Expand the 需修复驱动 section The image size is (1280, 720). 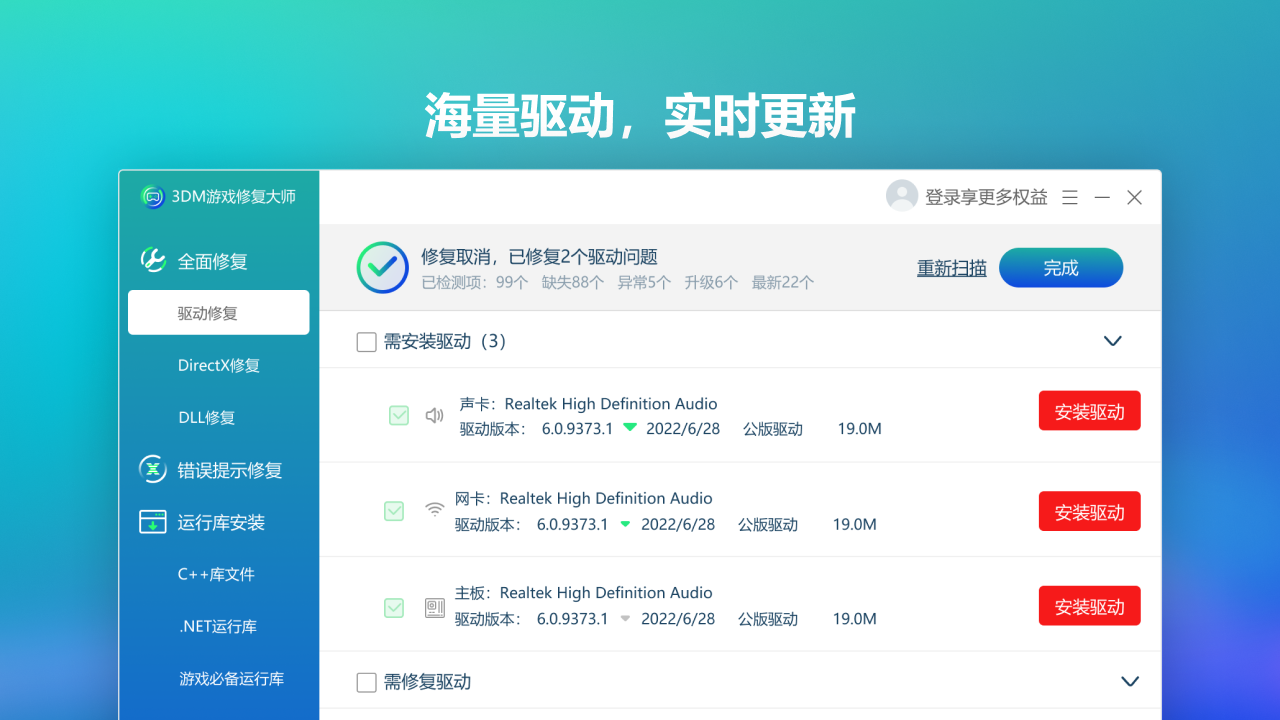[1130, 681]
